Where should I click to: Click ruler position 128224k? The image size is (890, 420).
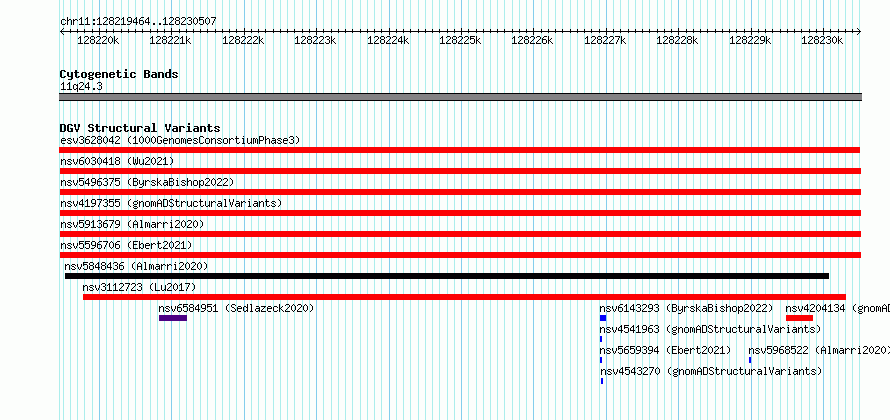pyautogui.click(x=388, y=40)
